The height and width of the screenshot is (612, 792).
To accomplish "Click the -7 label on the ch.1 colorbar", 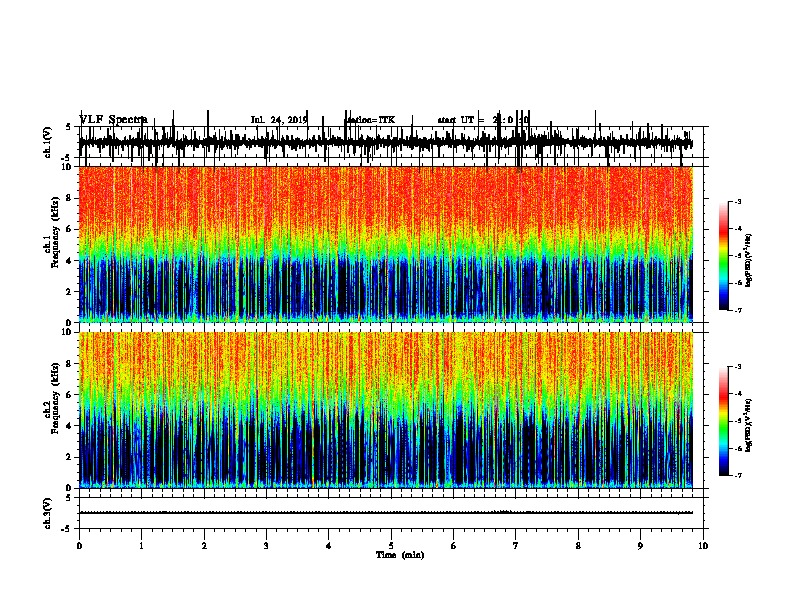I will (x=738, y=310).
